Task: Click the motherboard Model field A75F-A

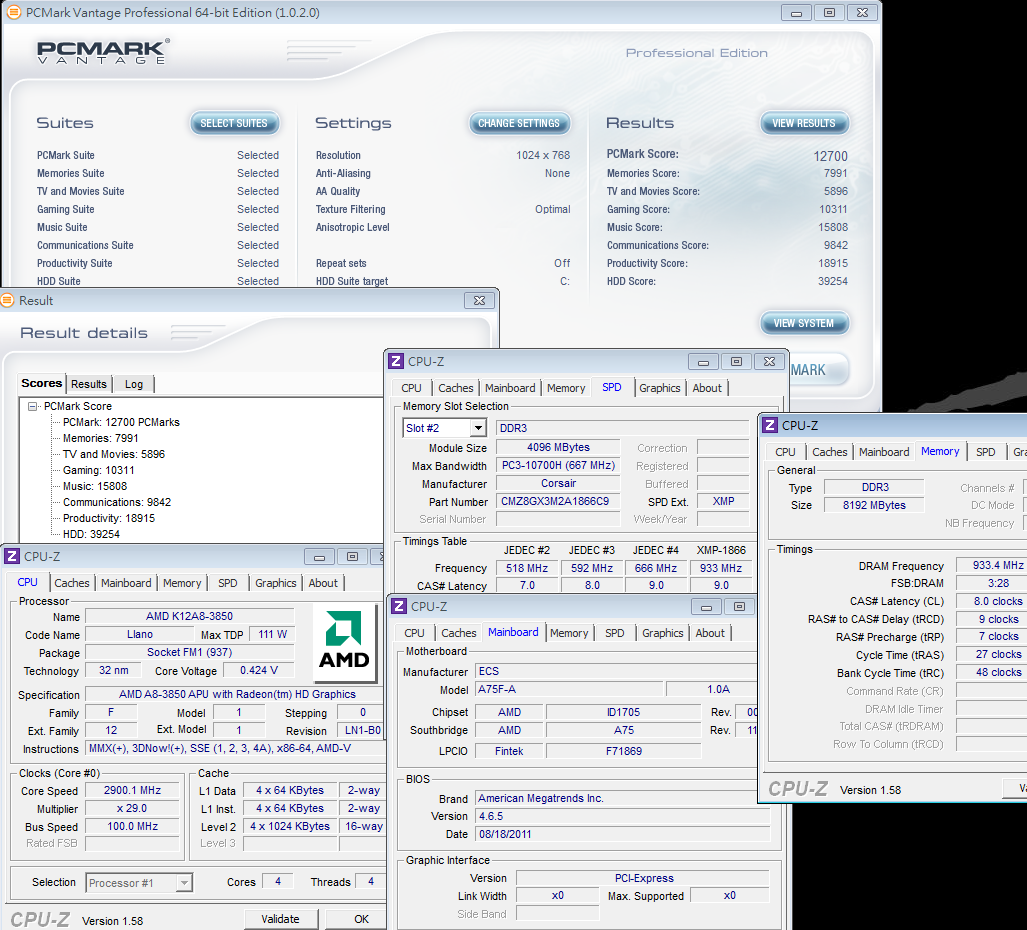Action: [x=569, y=689]
